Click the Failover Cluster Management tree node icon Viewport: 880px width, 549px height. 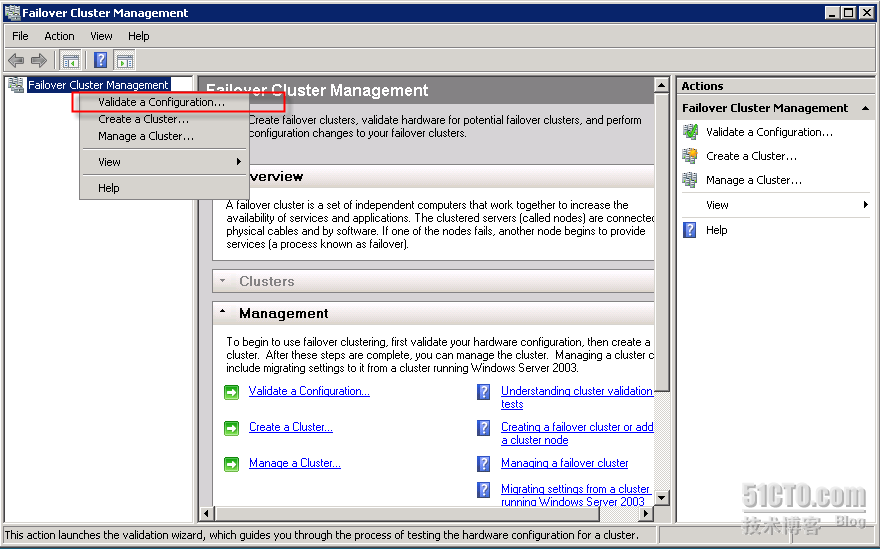16,85
